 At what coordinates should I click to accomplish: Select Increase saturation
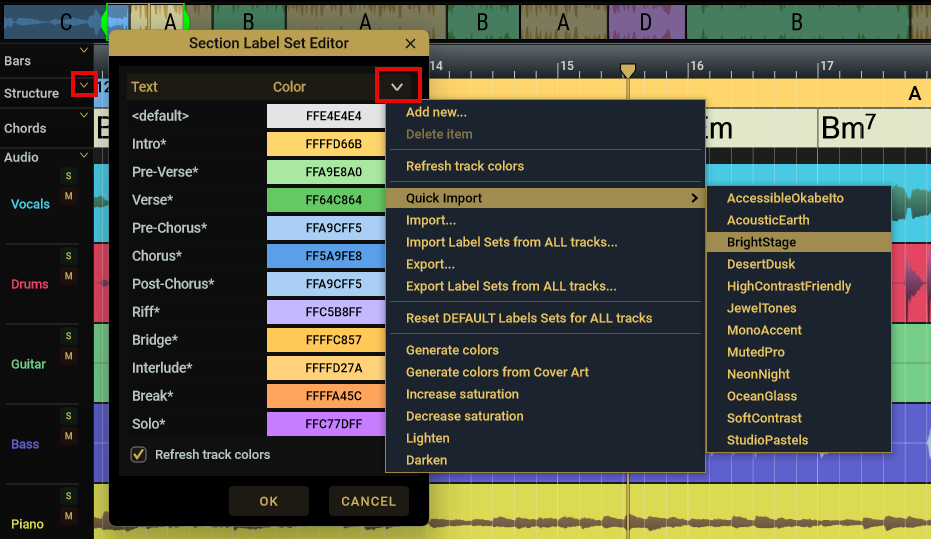(x=463, y=394)
